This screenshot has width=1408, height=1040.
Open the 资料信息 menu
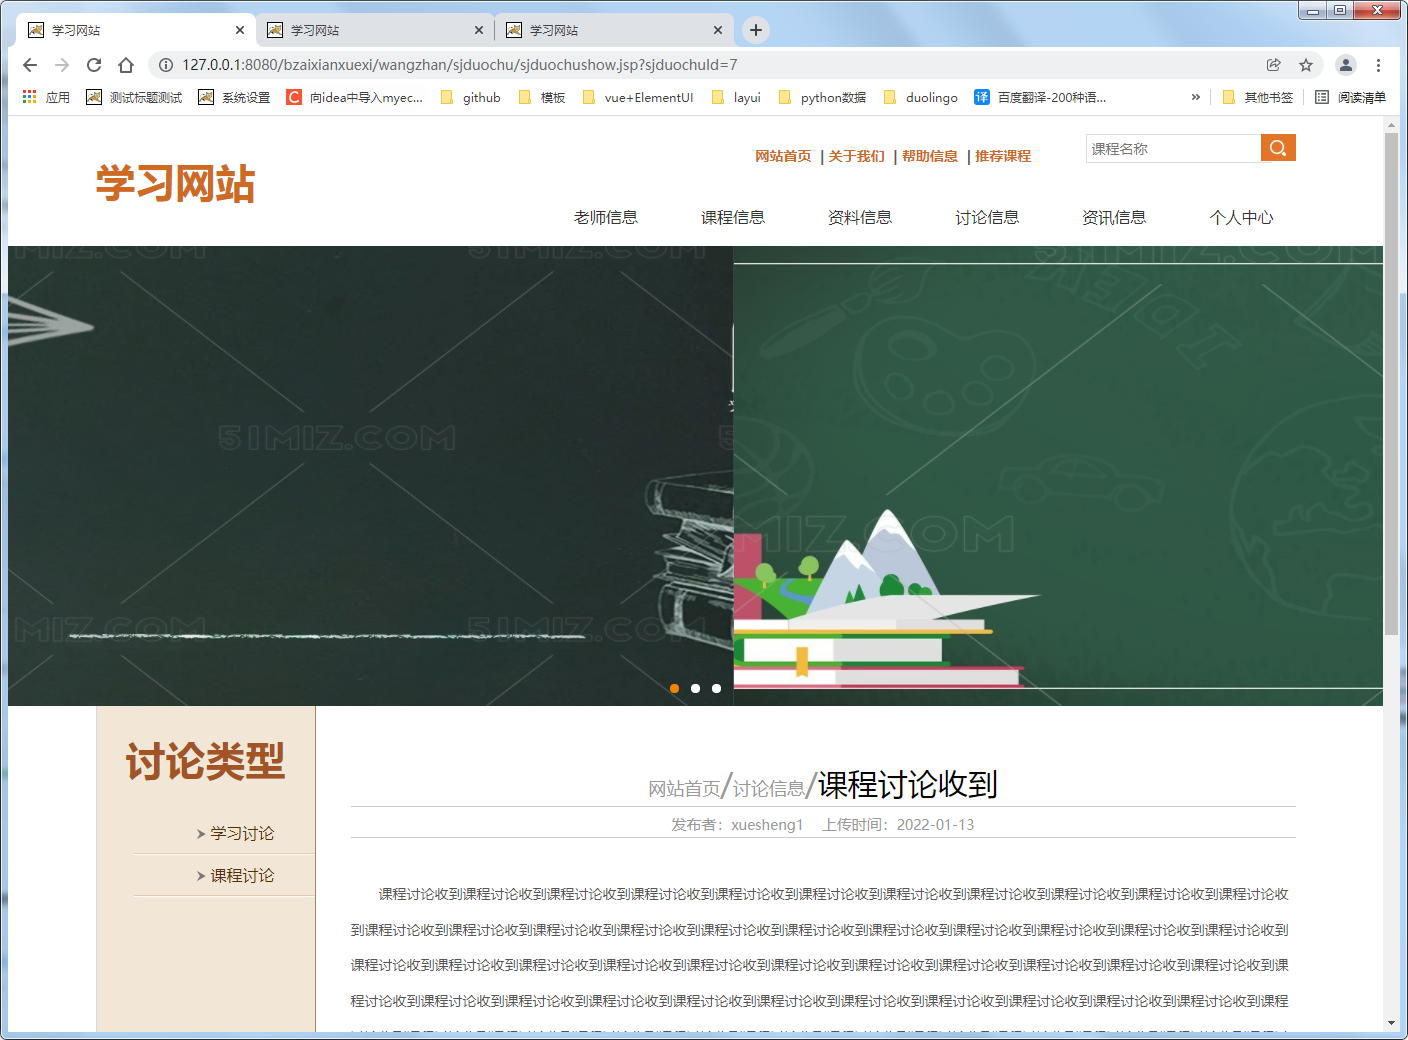860,217
